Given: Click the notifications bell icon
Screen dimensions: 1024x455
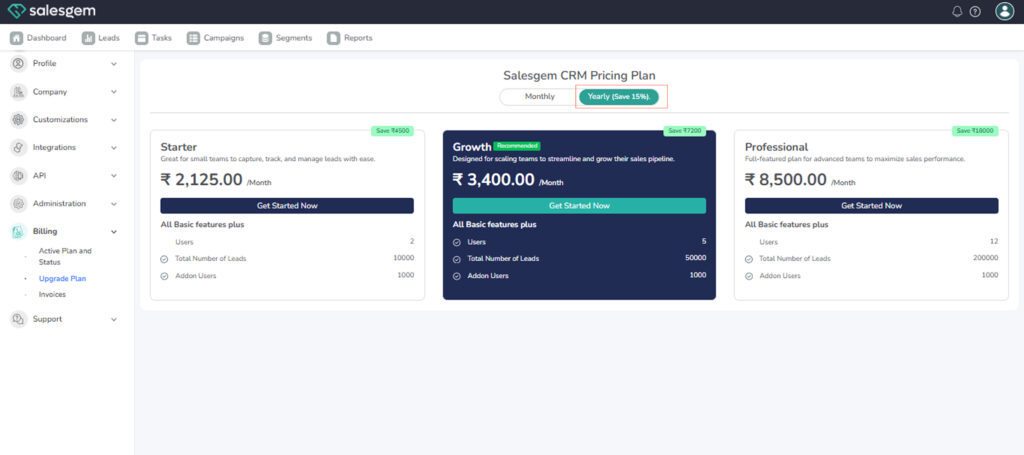Looking at the screenshot, I should tap(957, 12).
